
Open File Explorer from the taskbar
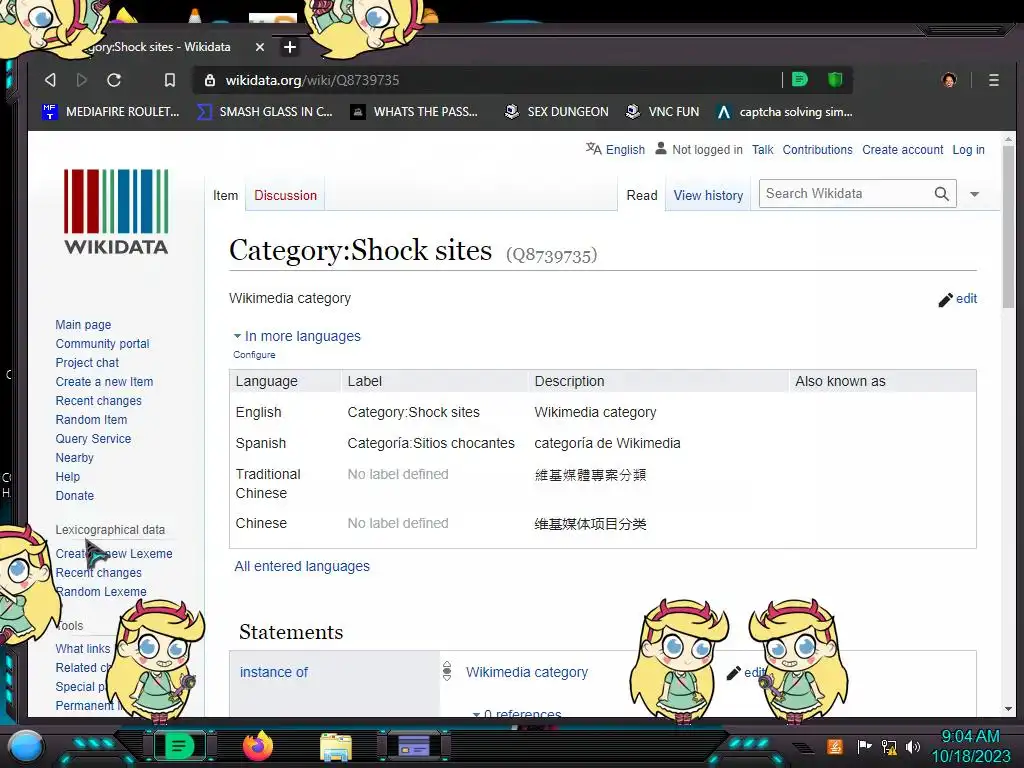pos(336,746)
